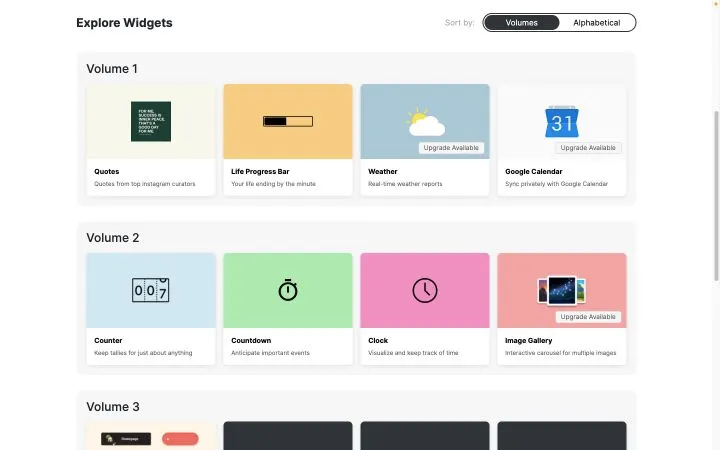Click the 'Sort by:' label
720x450 pixels.
[x=459, y=22]
